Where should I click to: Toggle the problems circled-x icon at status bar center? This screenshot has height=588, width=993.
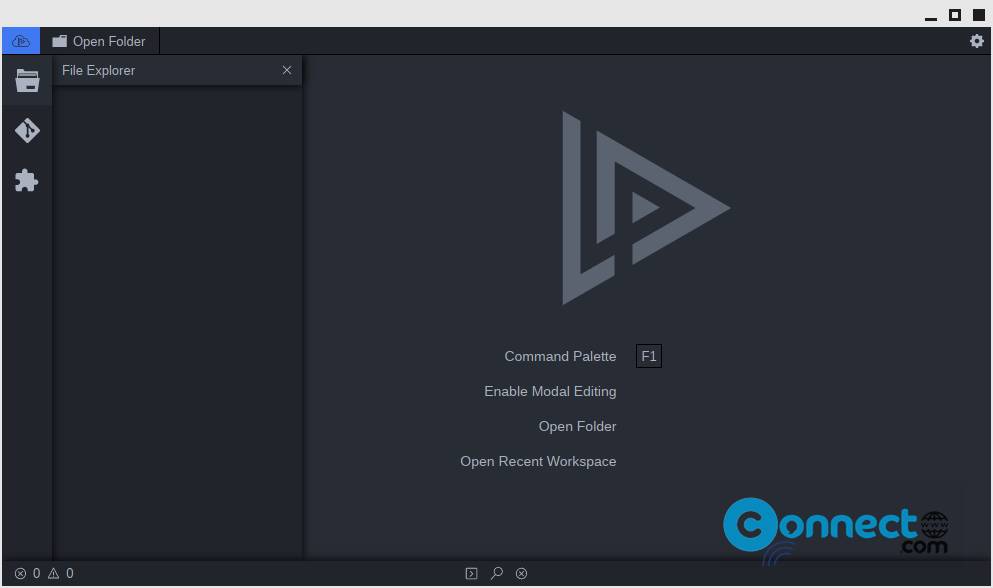(x=521, y=573)
